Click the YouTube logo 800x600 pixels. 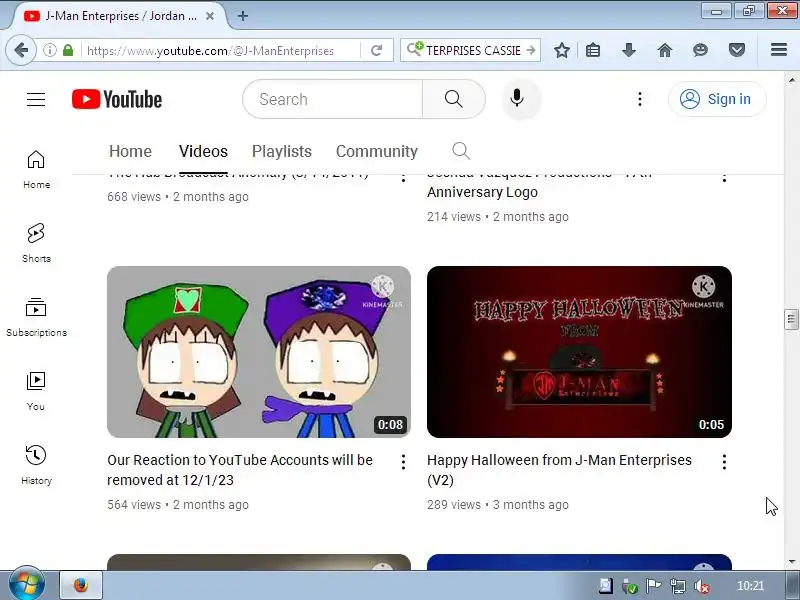tap(117, 99)
